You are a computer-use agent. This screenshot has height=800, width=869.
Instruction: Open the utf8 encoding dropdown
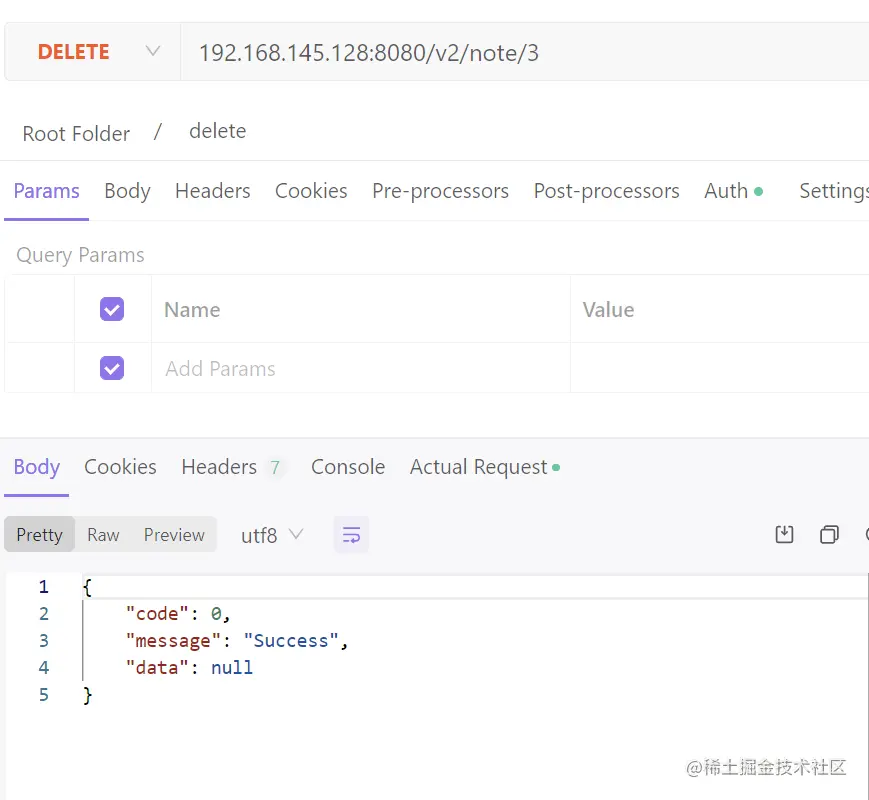pos(271,535)
